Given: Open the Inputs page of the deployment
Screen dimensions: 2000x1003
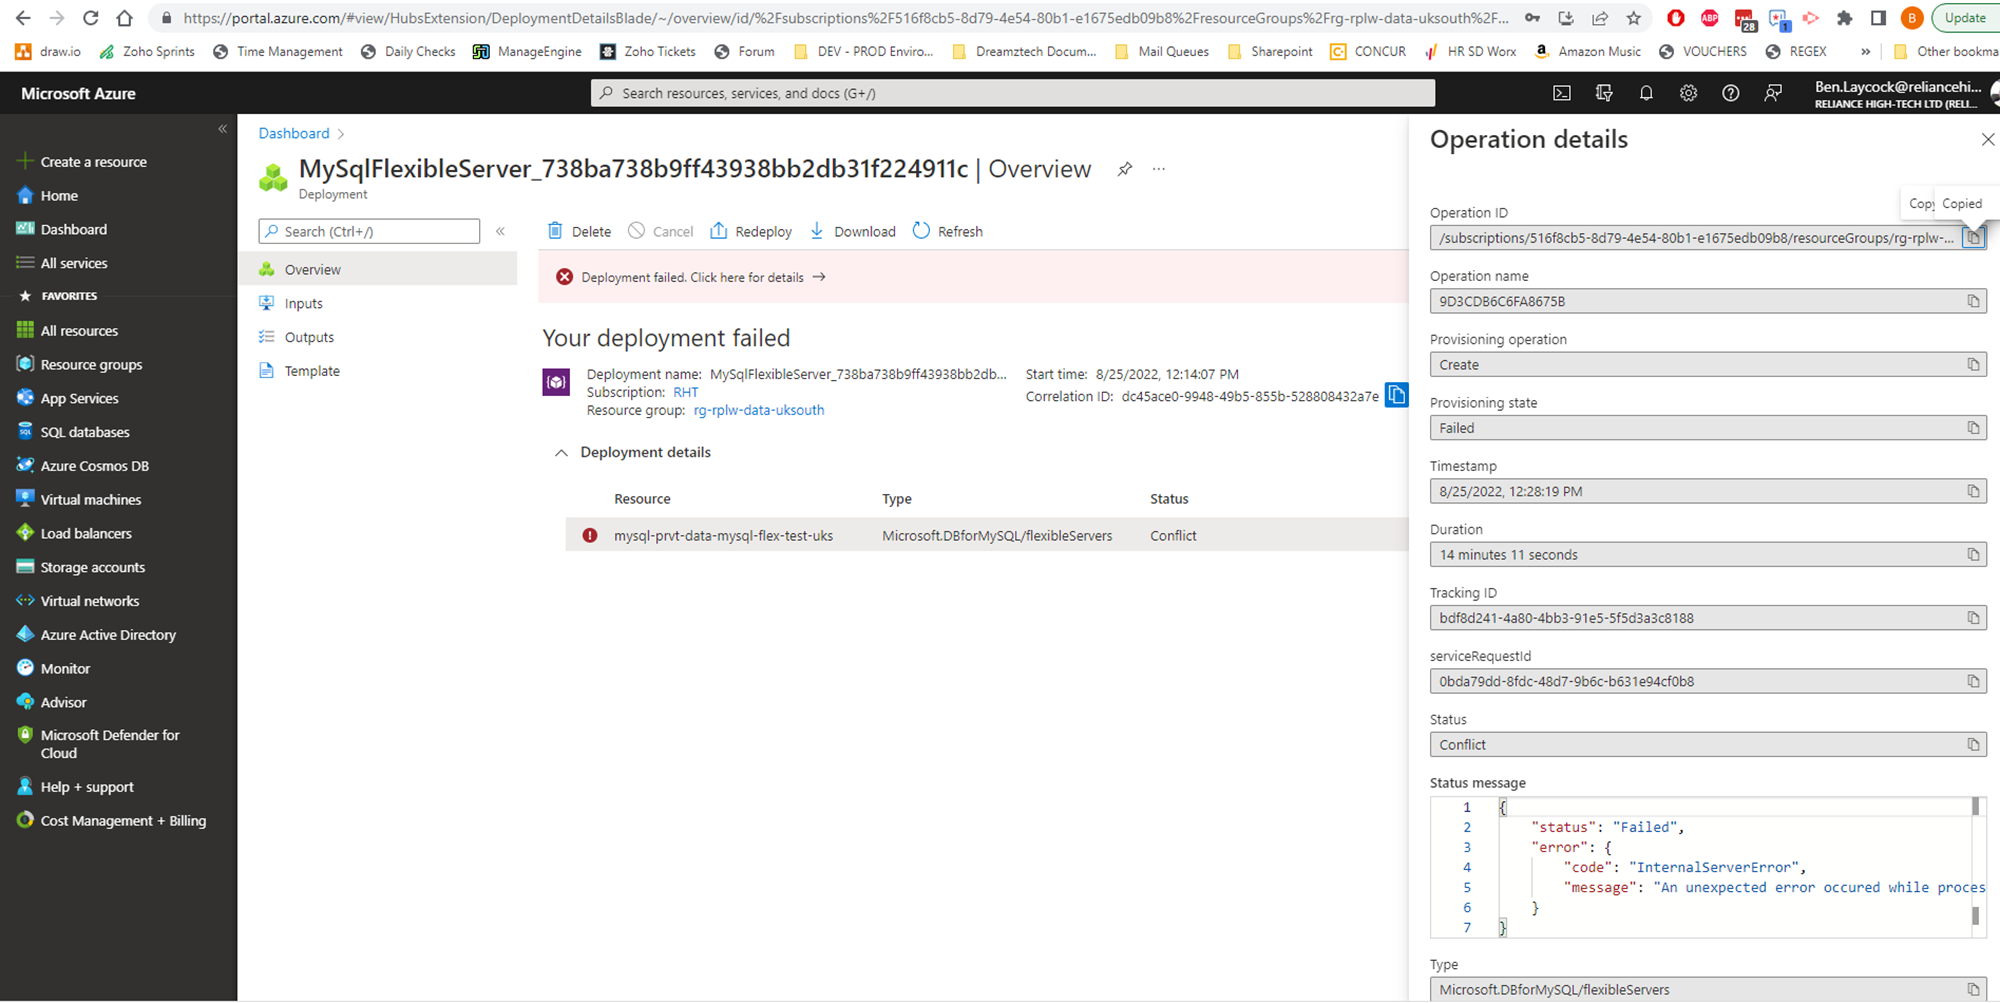Looking at the screenshot, I should pos(303,302).
